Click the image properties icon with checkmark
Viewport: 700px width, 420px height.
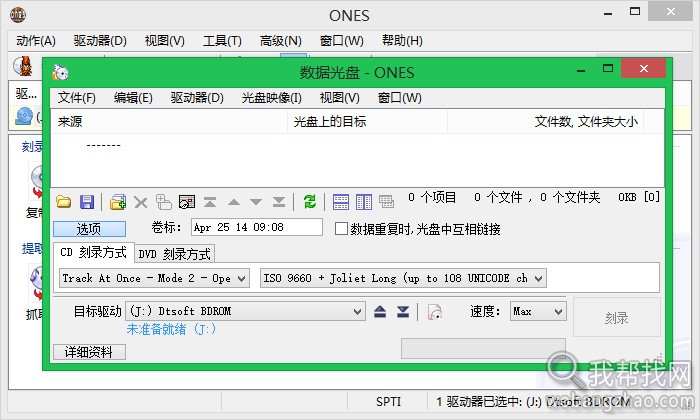pos(187,202)
